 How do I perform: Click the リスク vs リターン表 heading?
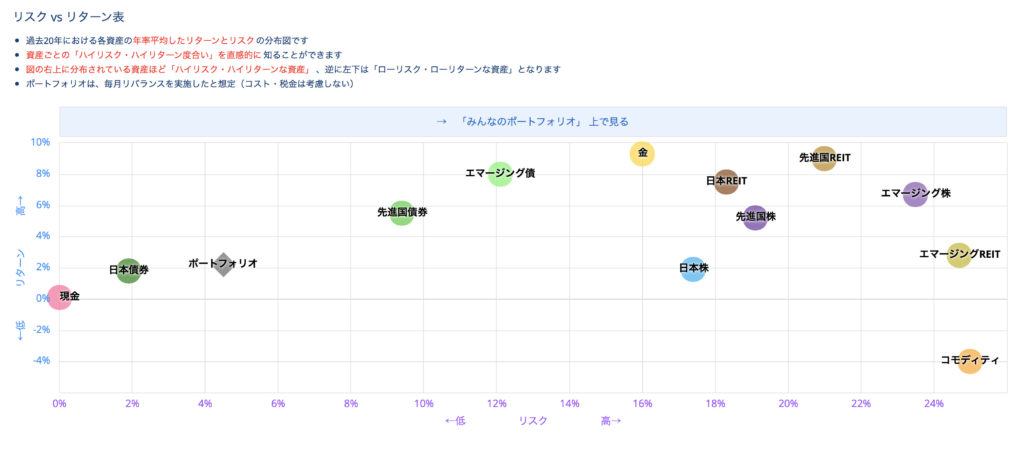pyautogui.click(x=65, y=18)
